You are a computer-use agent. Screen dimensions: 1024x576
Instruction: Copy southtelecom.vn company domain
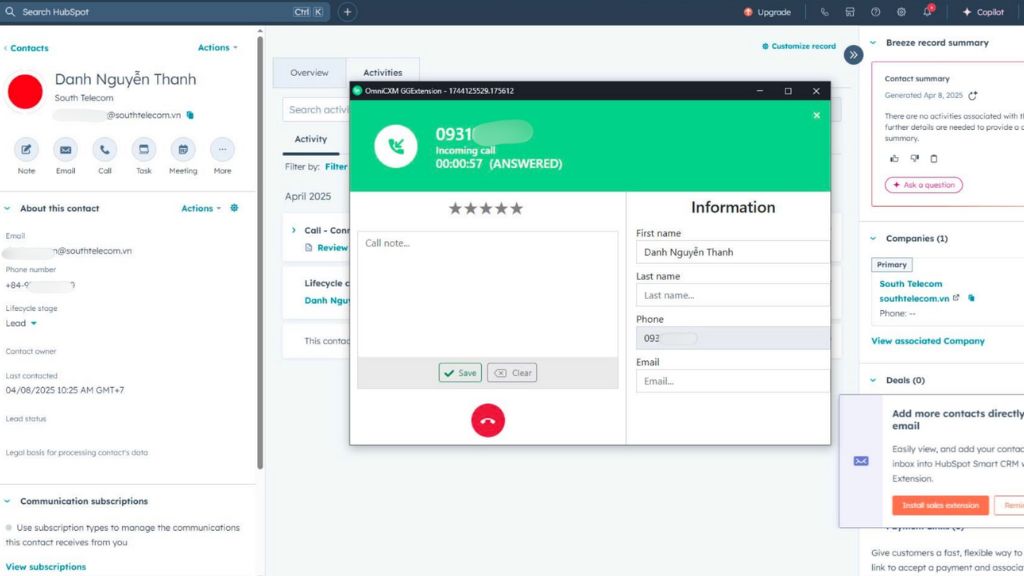tap(971, 298)
